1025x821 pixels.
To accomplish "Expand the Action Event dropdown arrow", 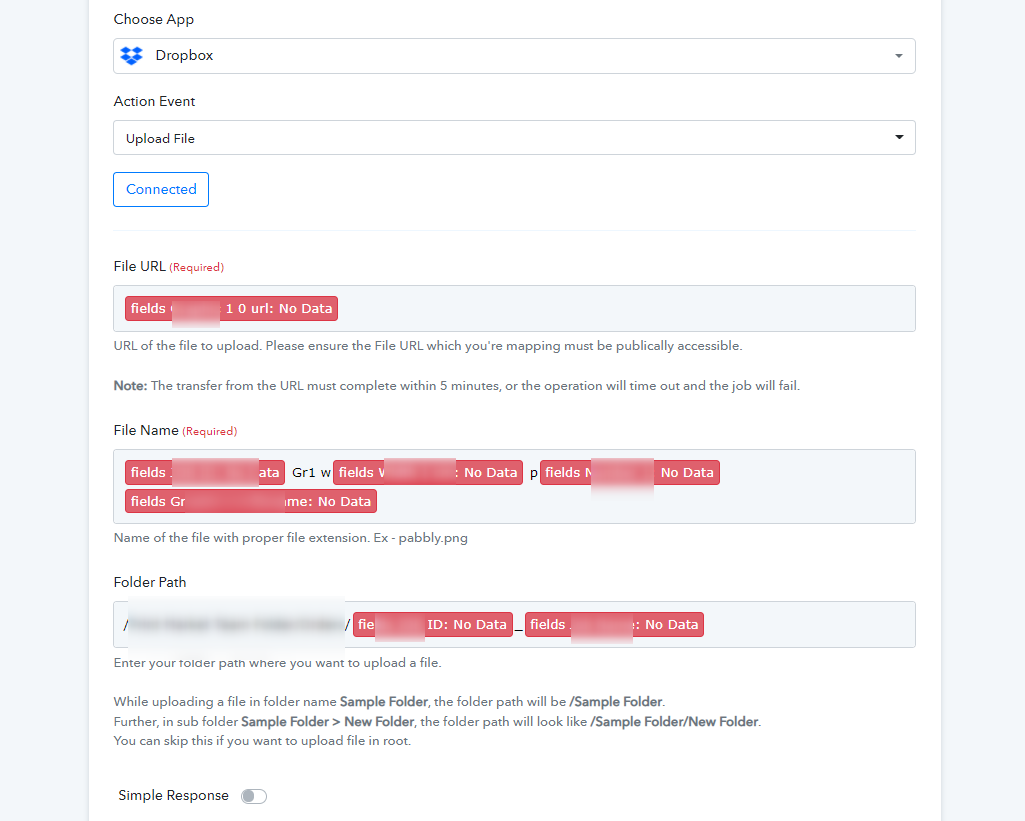I will 899,137.
